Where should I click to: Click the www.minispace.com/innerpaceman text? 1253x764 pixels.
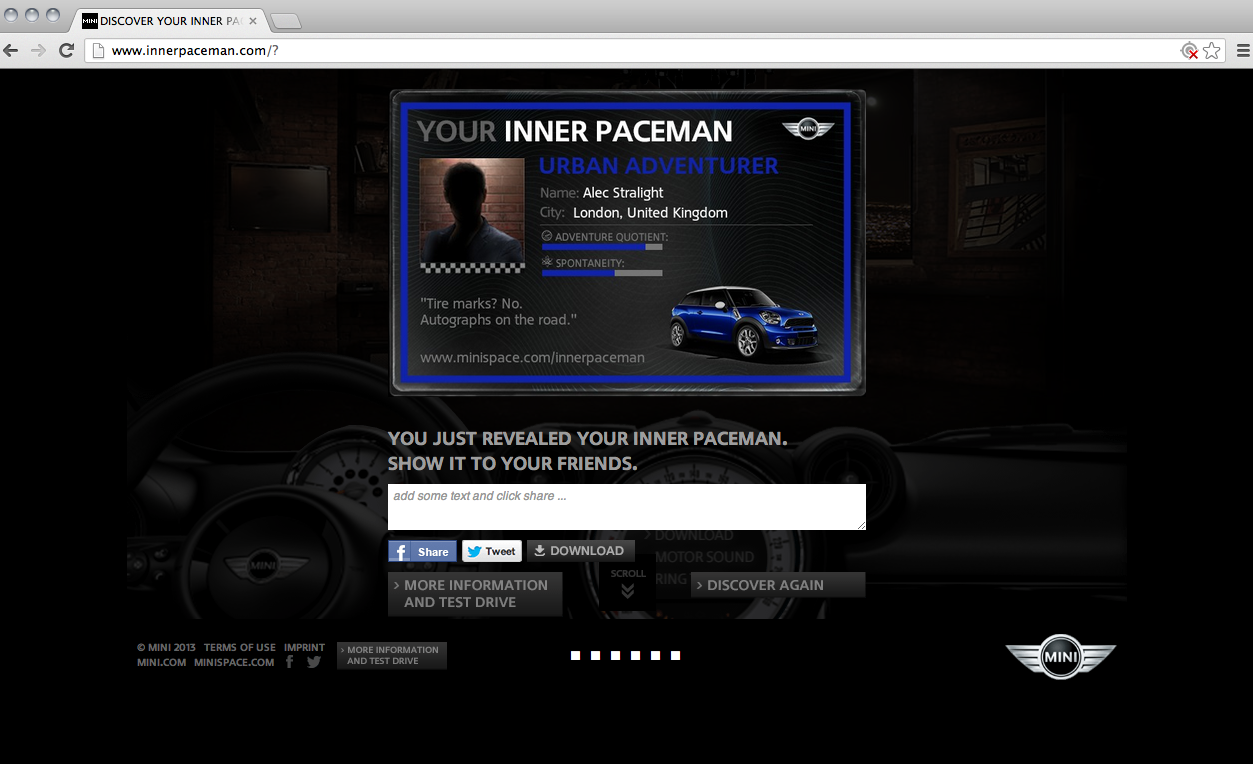point(532,357)
